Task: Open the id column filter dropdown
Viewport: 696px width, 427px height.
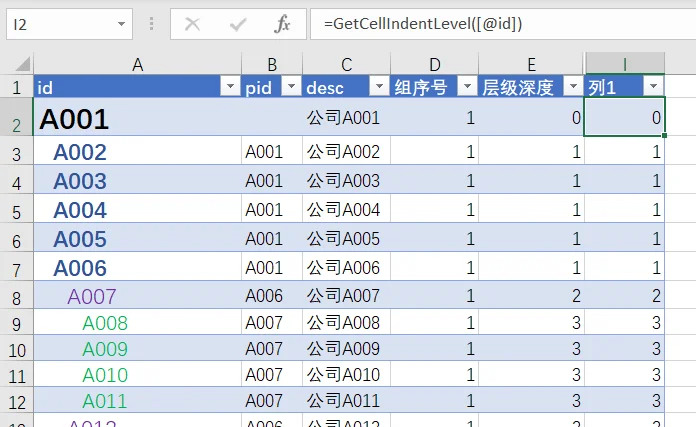Action: [x=230, y=86]
